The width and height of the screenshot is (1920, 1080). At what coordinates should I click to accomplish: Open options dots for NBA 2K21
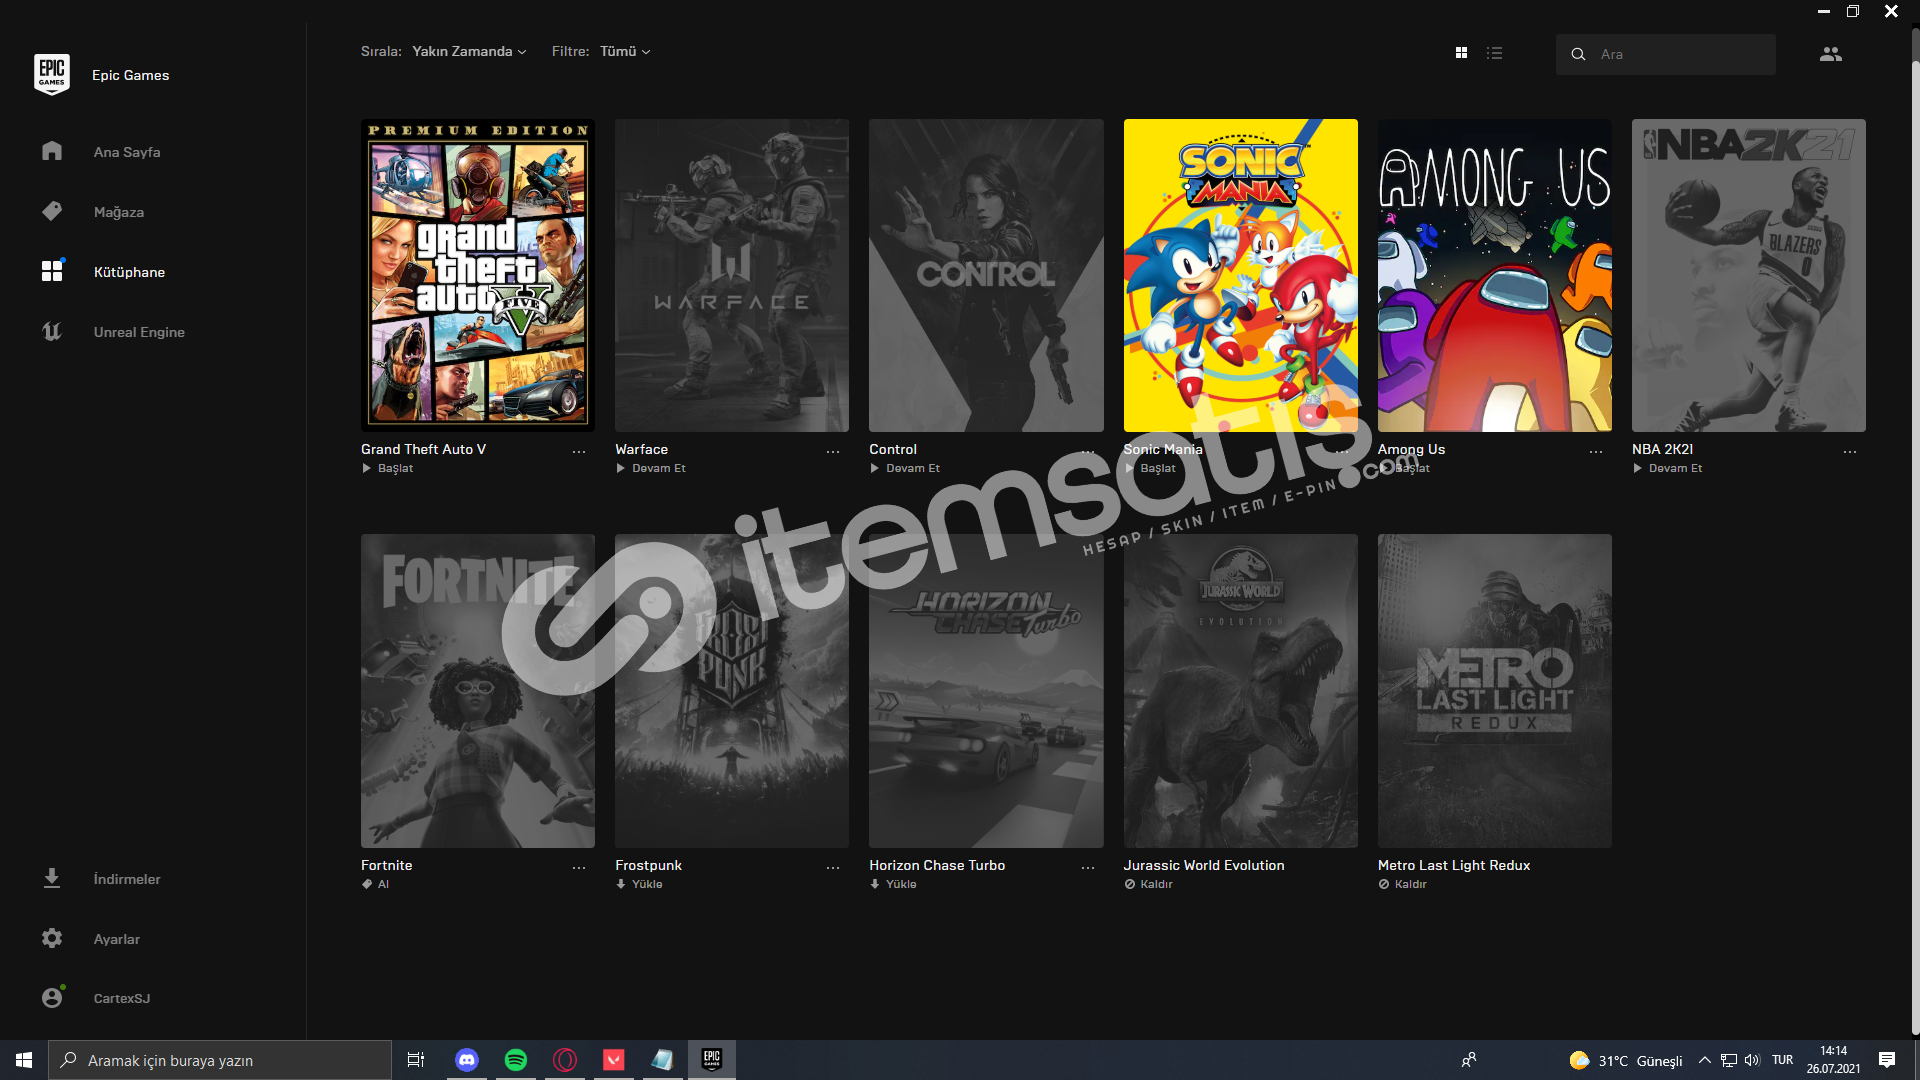click(1850, 452)
